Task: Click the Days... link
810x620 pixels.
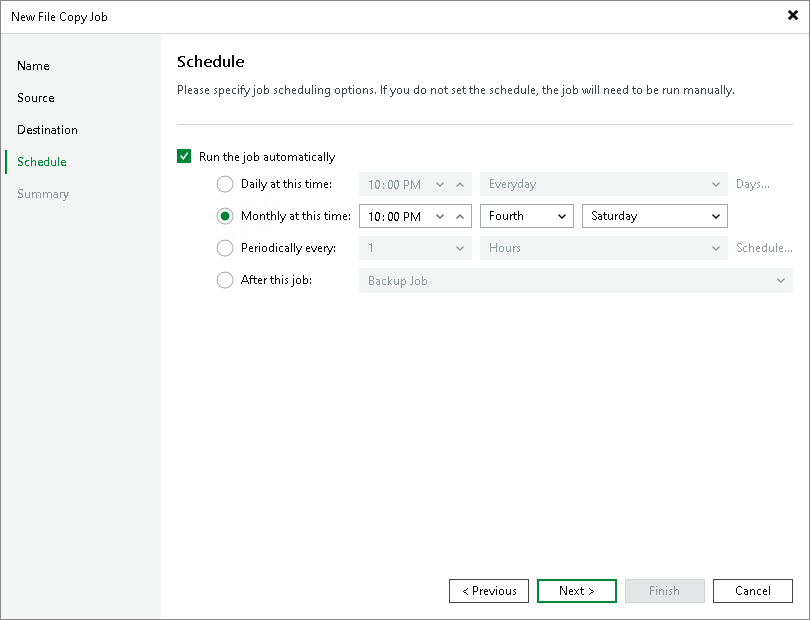Action: 753,184
